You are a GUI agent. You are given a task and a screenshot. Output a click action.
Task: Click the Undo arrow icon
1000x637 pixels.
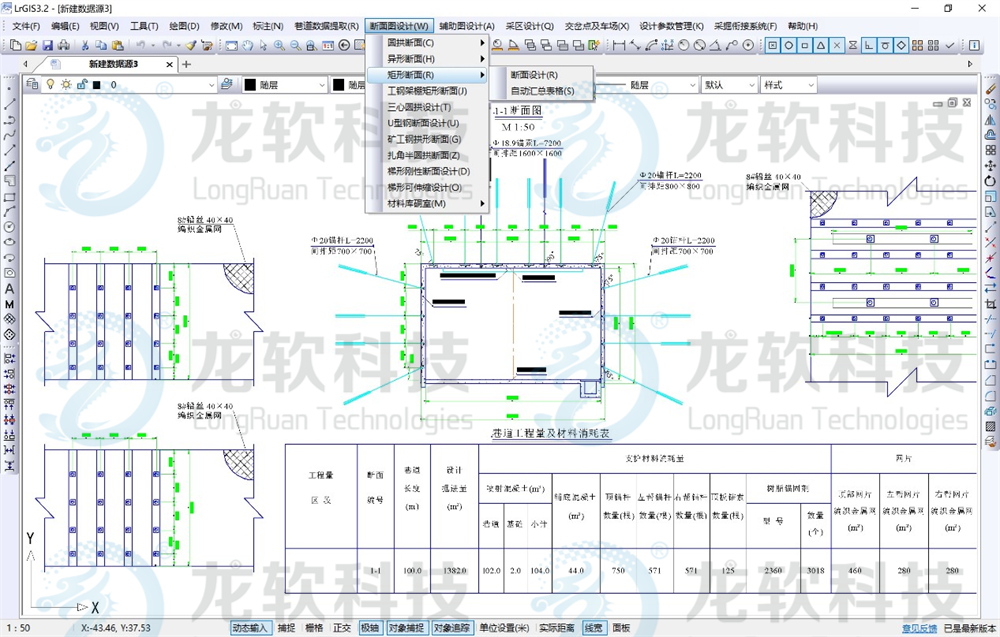tap(140, 43)
